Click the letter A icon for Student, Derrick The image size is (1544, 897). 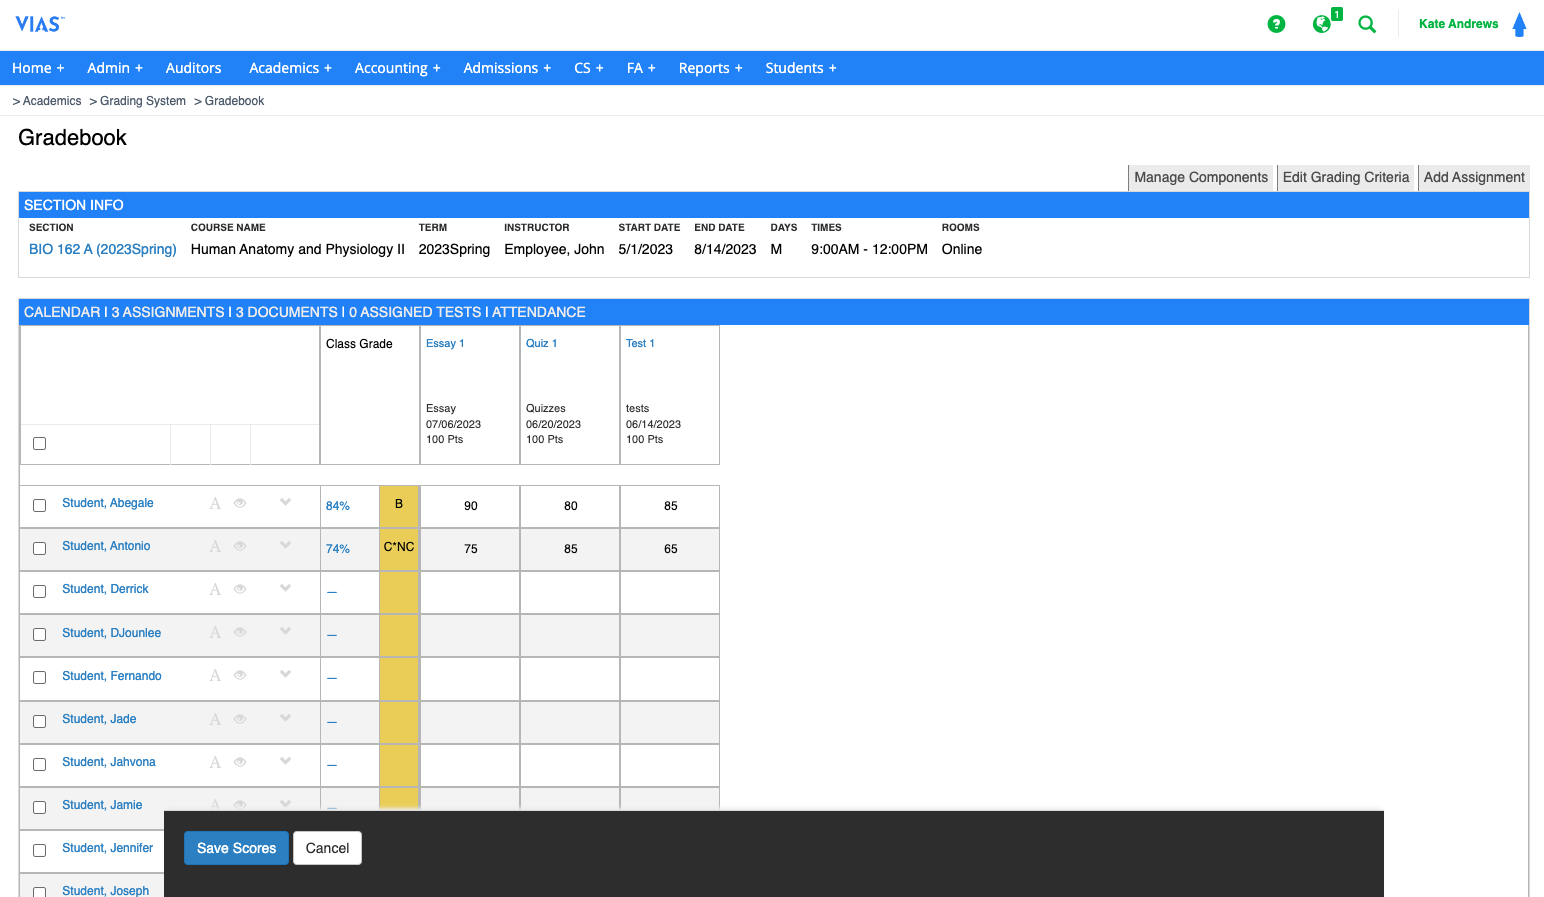coord(215,590)
